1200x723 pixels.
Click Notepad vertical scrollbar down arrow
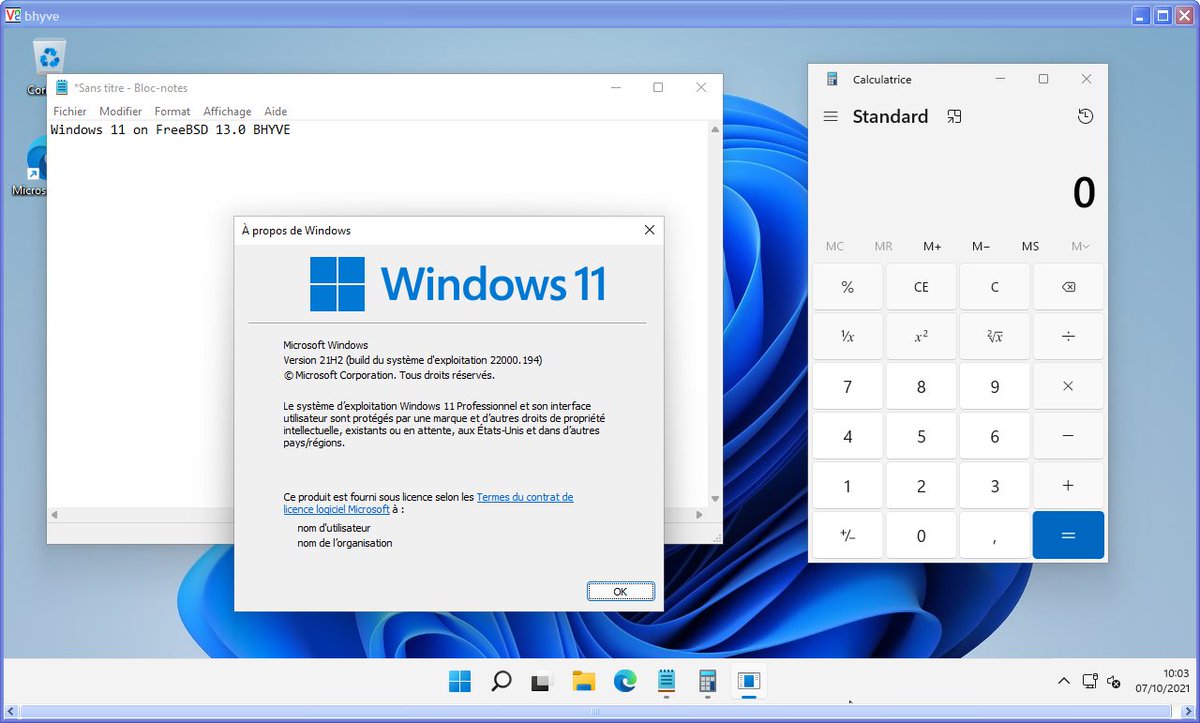point(715,499)
